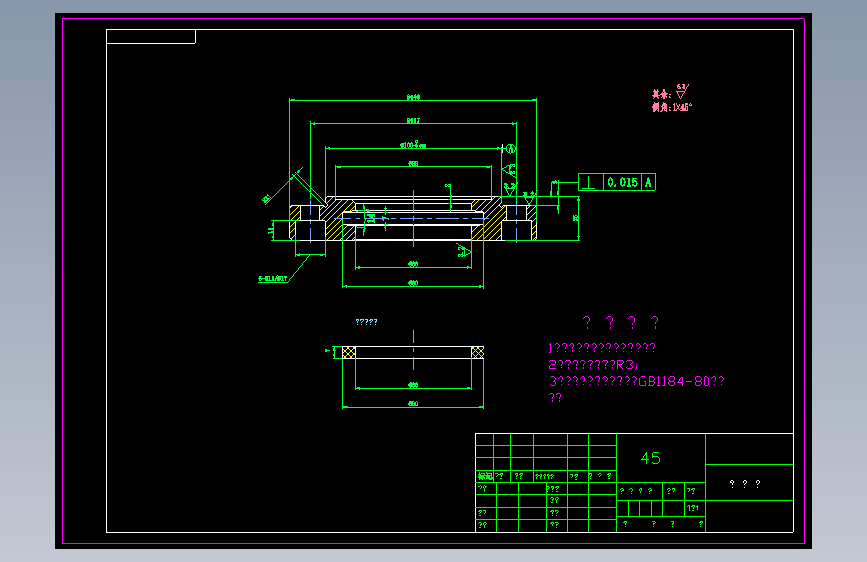
Task: Click the cyan "?????" label above lower view
Action: coord(366,322)
